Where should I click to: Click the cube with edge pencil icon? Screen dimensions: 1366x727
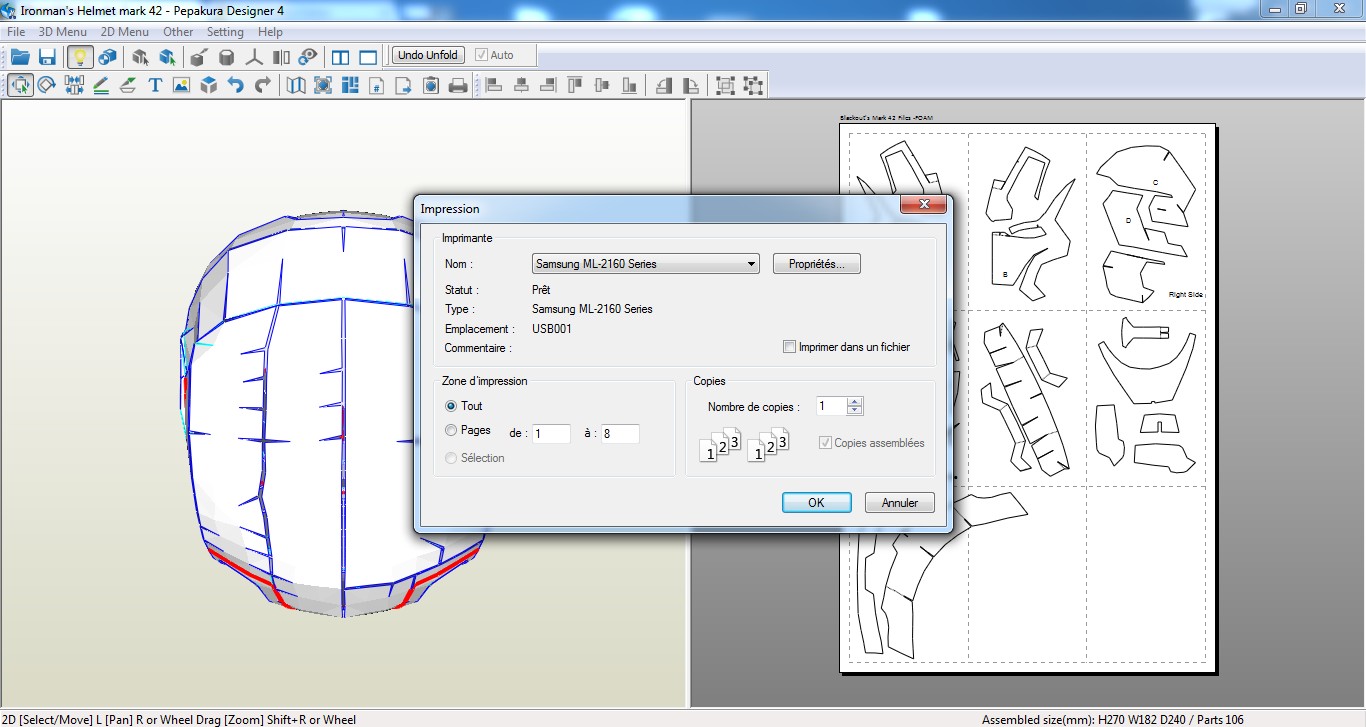coord(199,57)
